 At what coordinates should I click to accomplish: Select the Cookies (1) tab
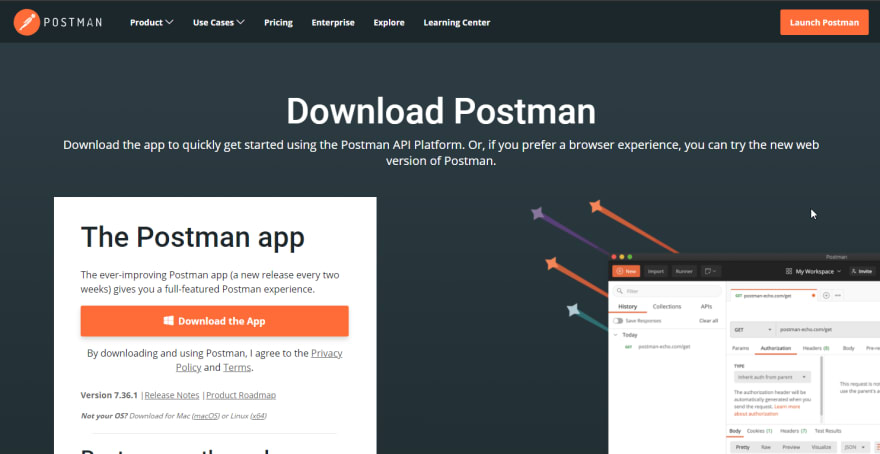coord(759,431)
